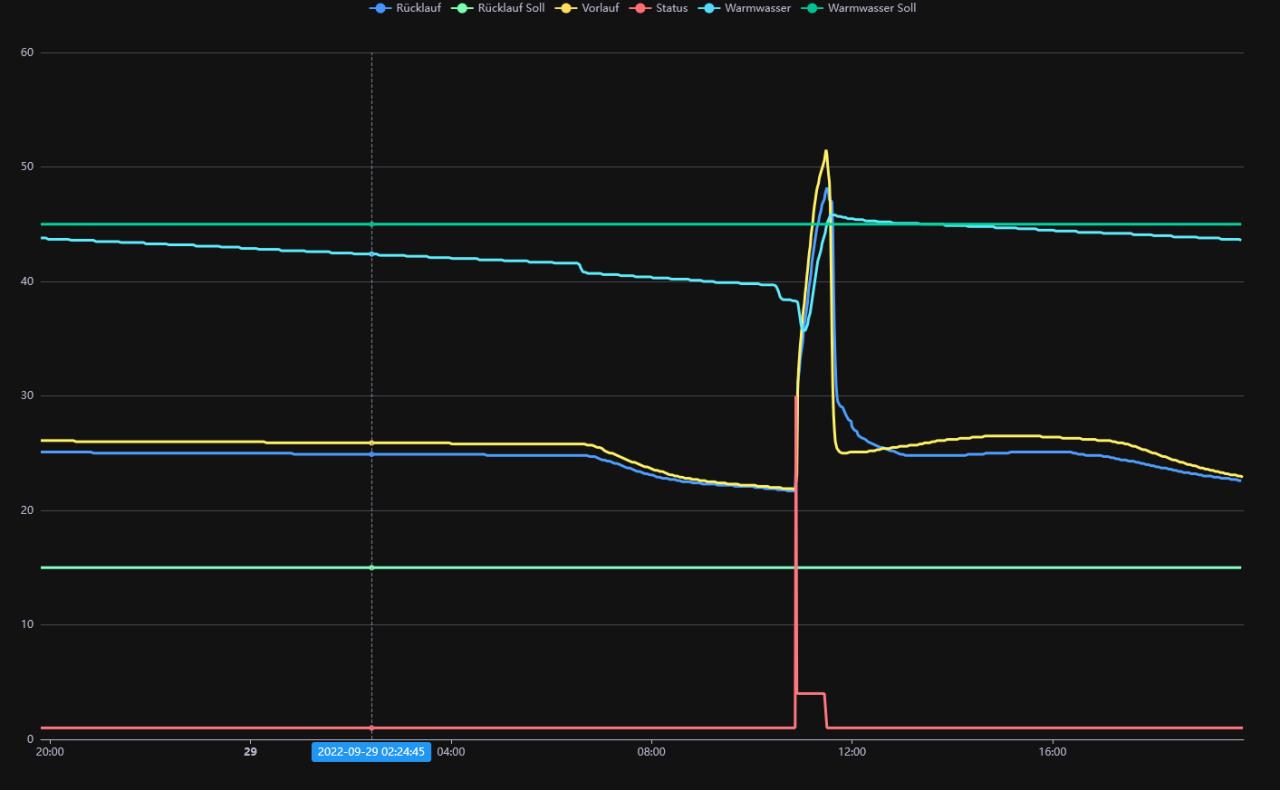The width and height of the screenshot is (1280, 790).
Task: Click the blue Rücklauf legend marker icon
Action: coord(380,8)
